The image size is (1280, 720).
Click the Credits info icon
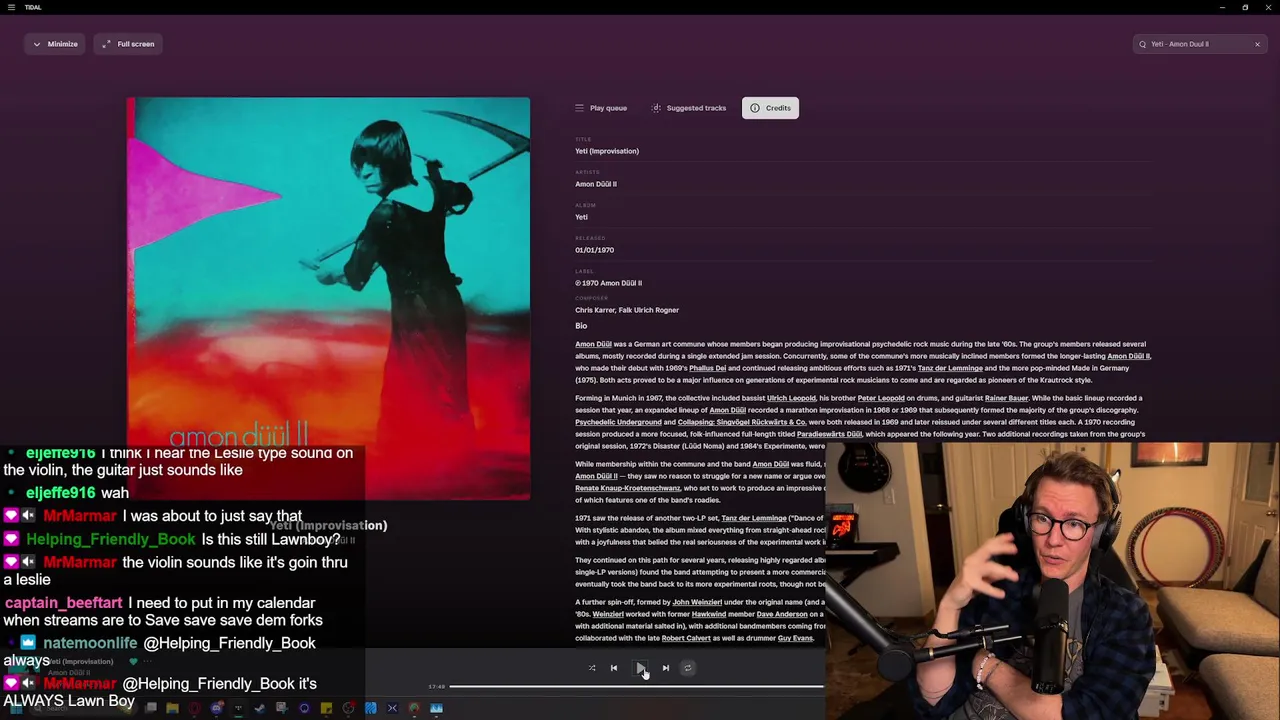(755, 108)
